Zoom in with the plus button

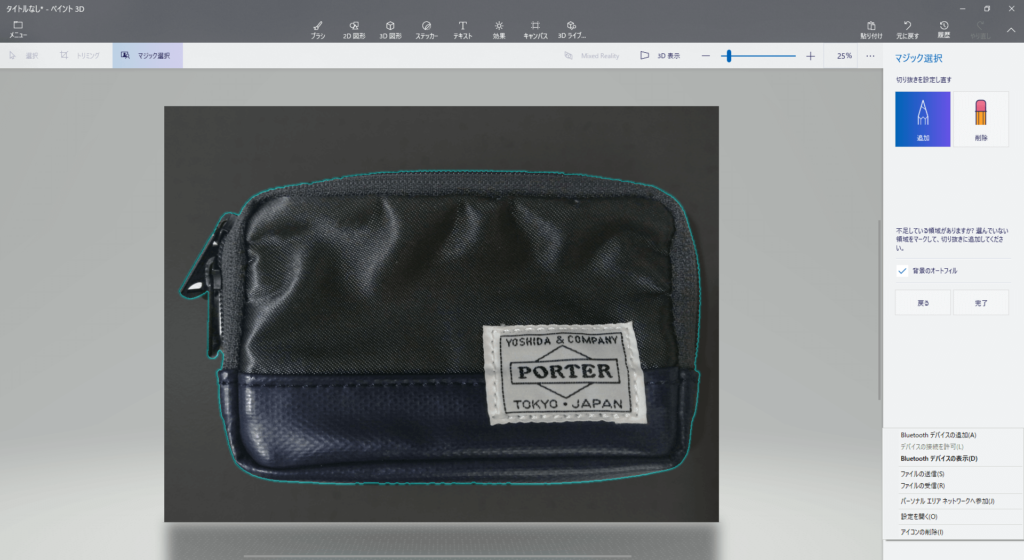[x=810, y=56]
